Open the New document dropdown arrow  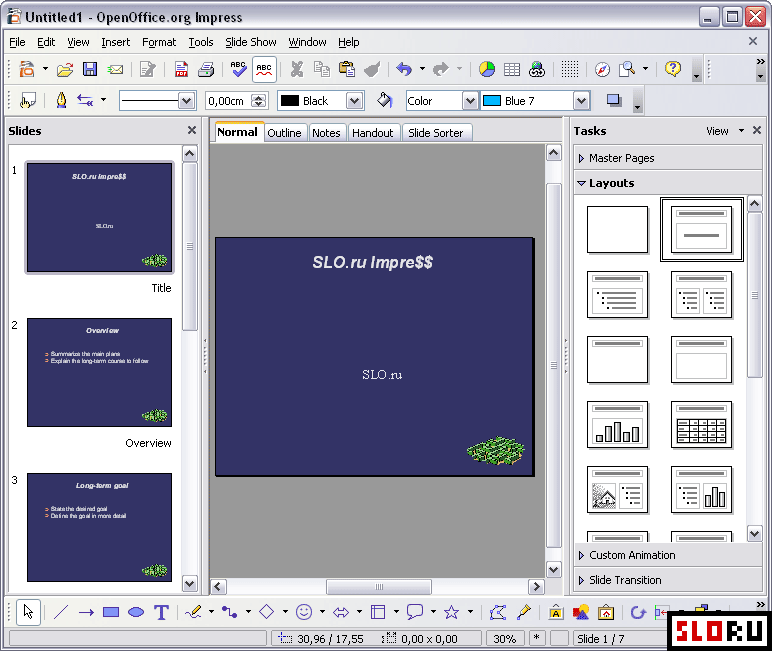tap(45, 69)
